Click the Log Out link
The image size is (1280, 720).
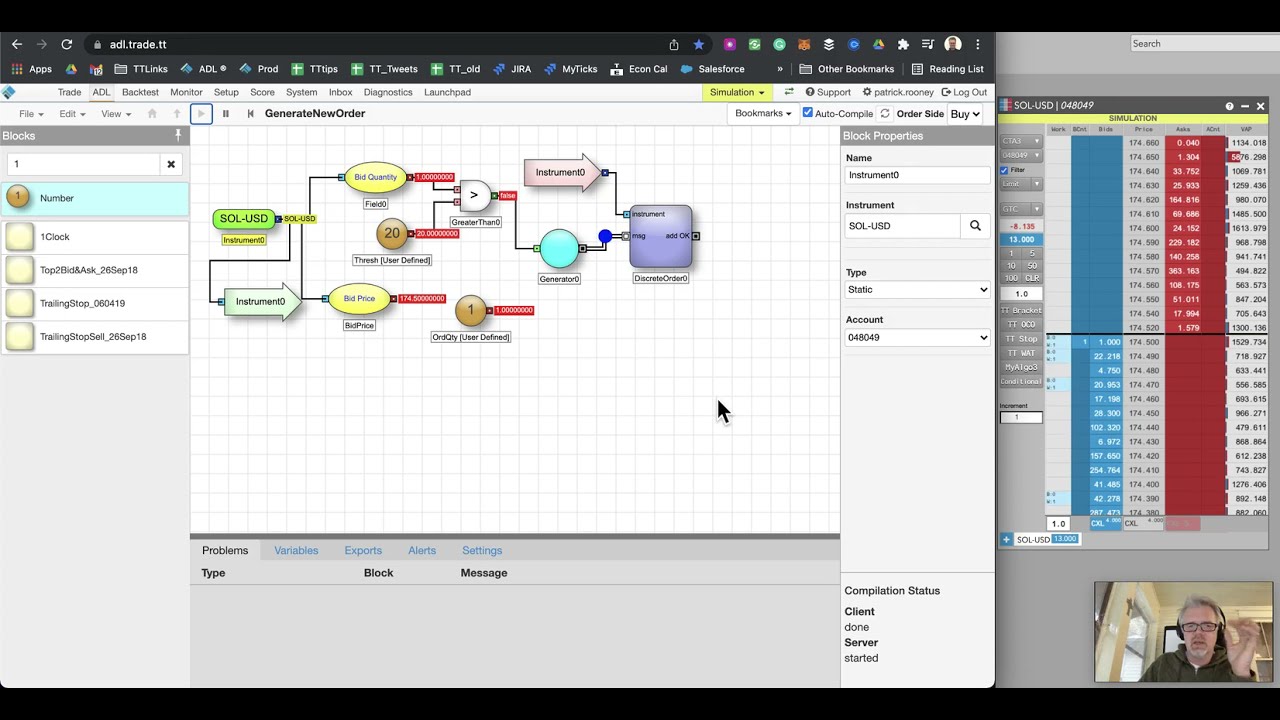pos(964,92)
